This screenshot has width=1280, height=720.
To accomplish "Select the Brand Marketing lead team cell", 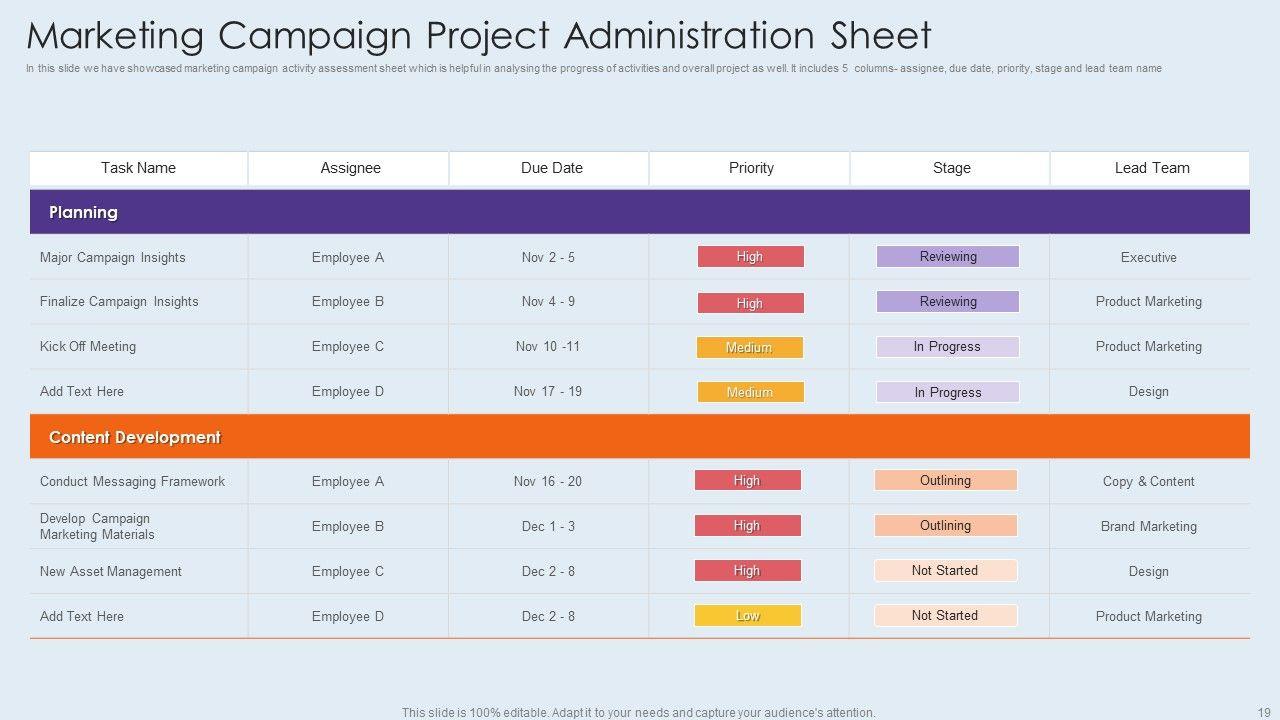I will (x=1148, y=526).
